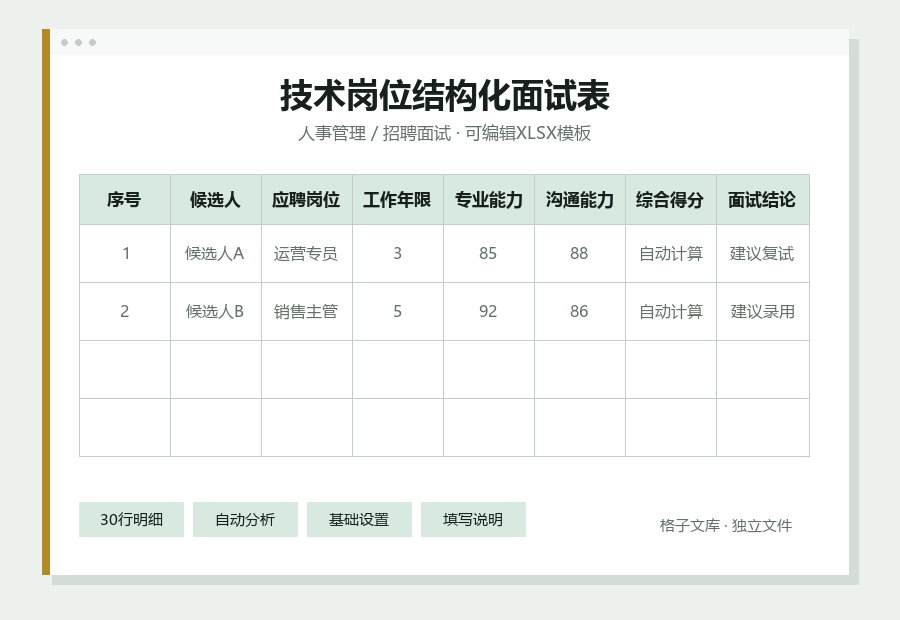This screenshot has width=900, height=620.
Task: Click the 工作年限 value 3
Action: click(x=398, y=253)
